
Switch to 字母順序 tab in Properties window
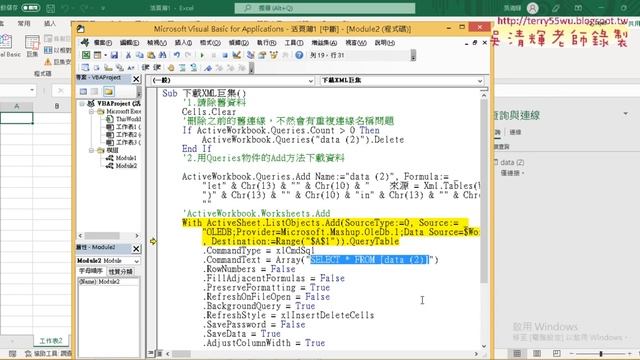(x=91, y=271)
